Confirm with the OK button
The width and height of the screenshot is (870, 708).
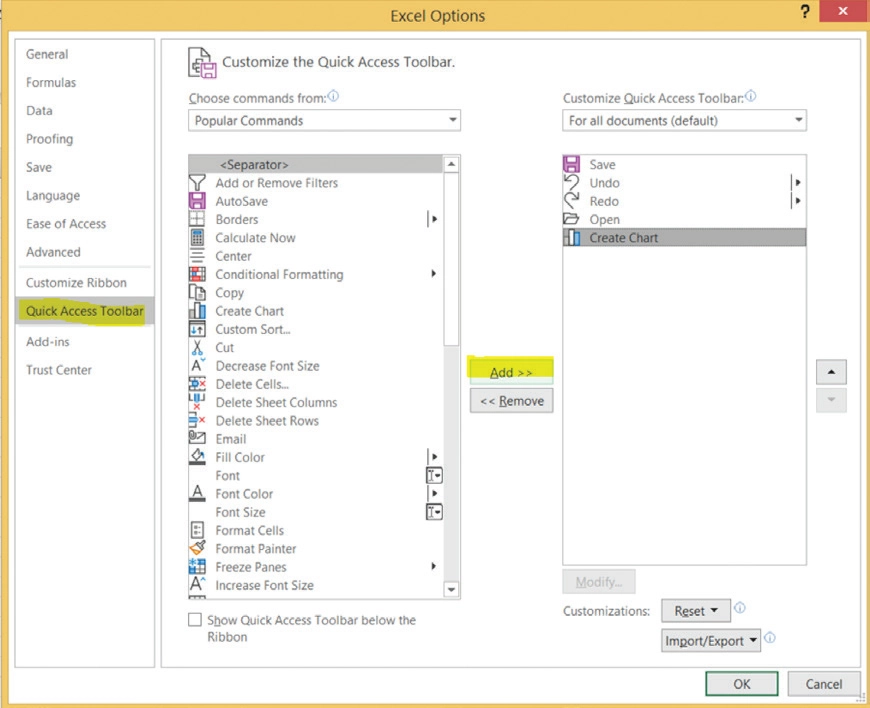[x=742, y=684]
